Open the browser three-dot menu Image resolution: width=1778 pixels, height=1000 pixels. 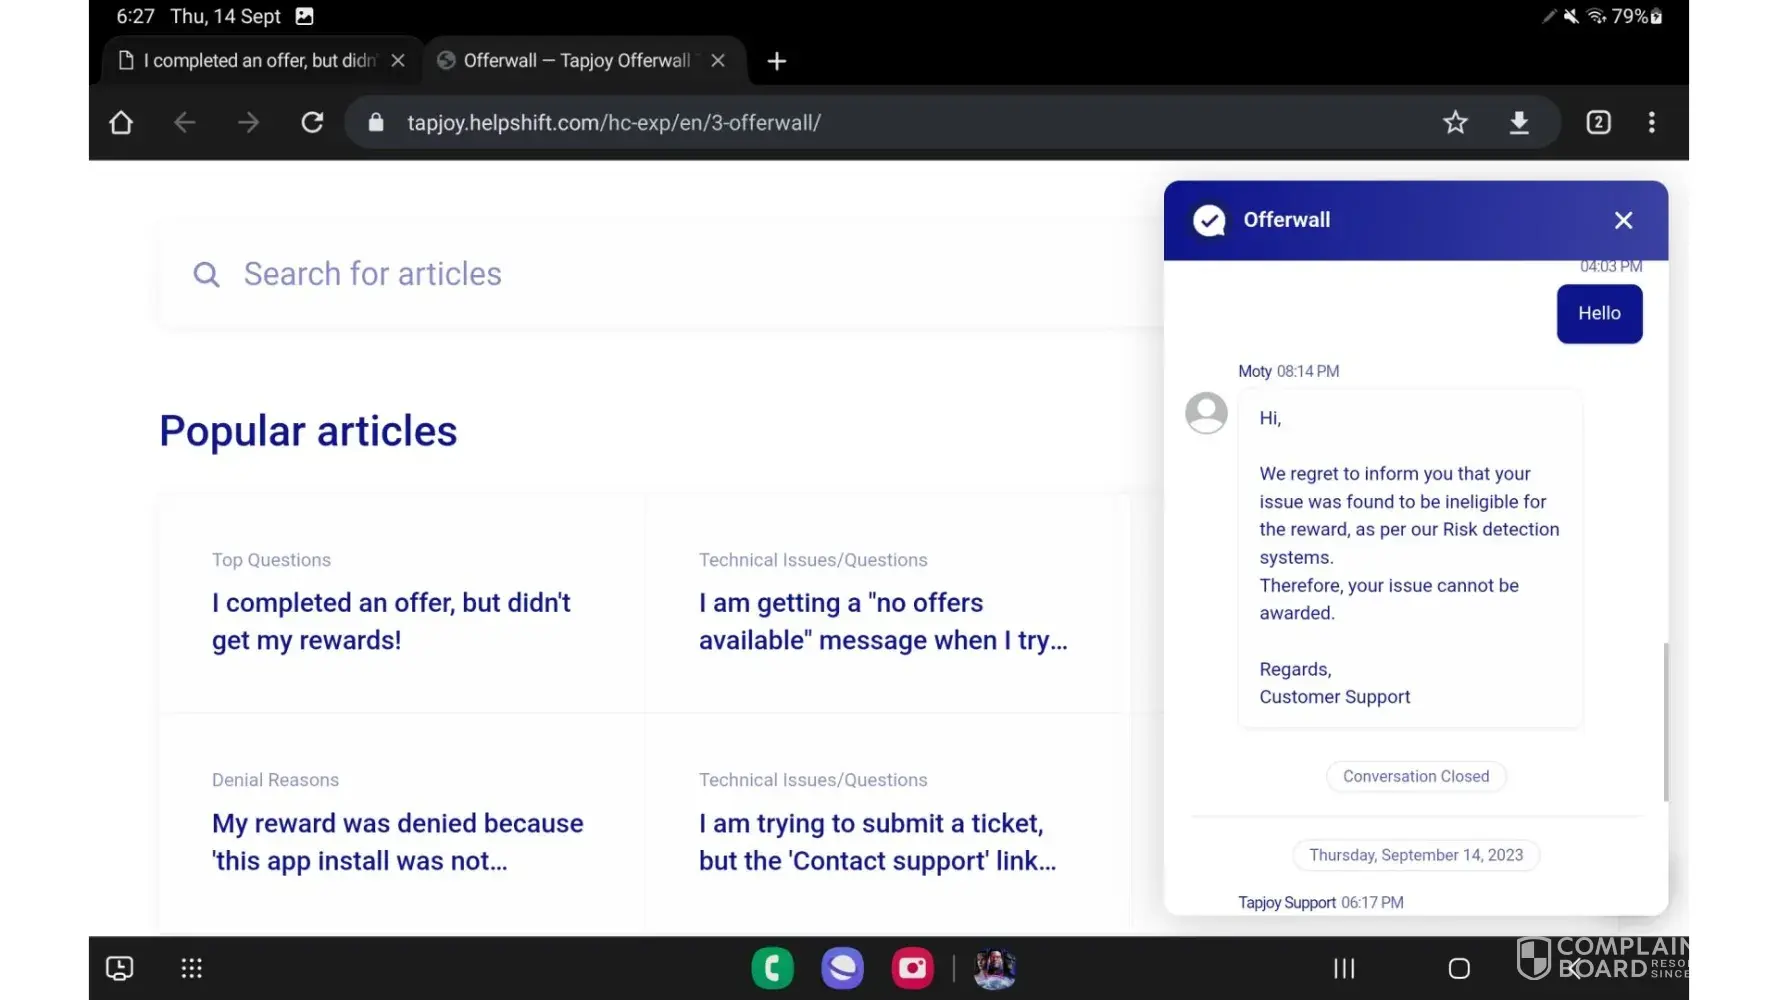[1651, 122]
